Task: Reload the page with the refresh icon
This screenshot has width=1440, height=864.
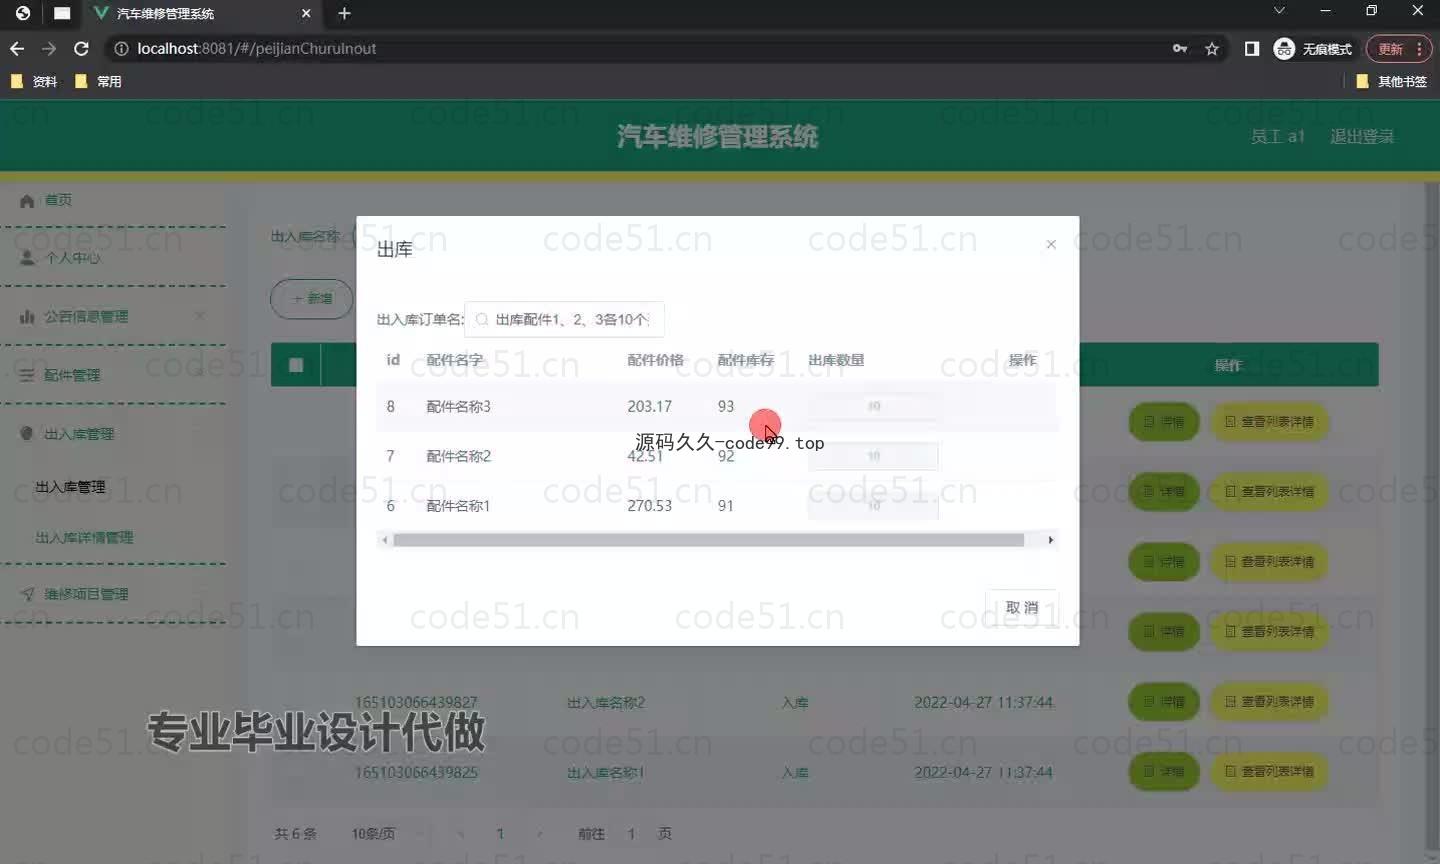Action: (82, 49)
